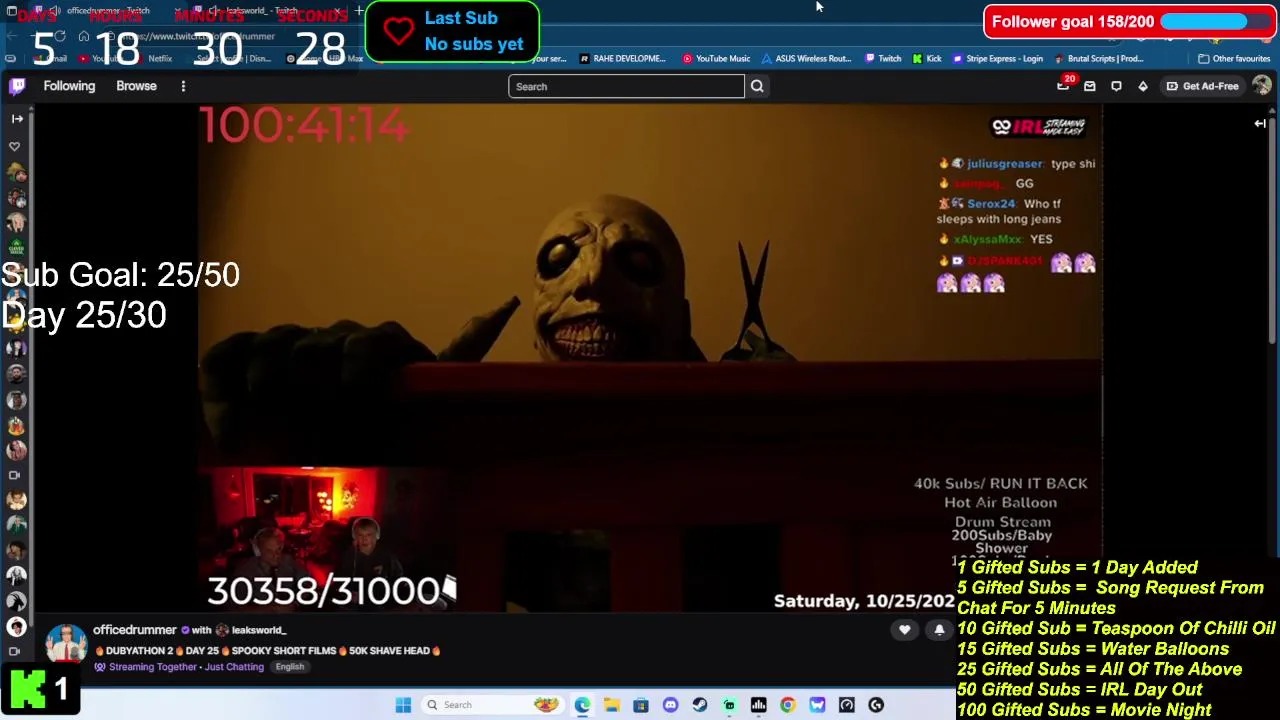Collapse the chat panel arrow
The width and height of the screenshot is (1280, 720).
pyautogui.click(x=1260, y=123)
